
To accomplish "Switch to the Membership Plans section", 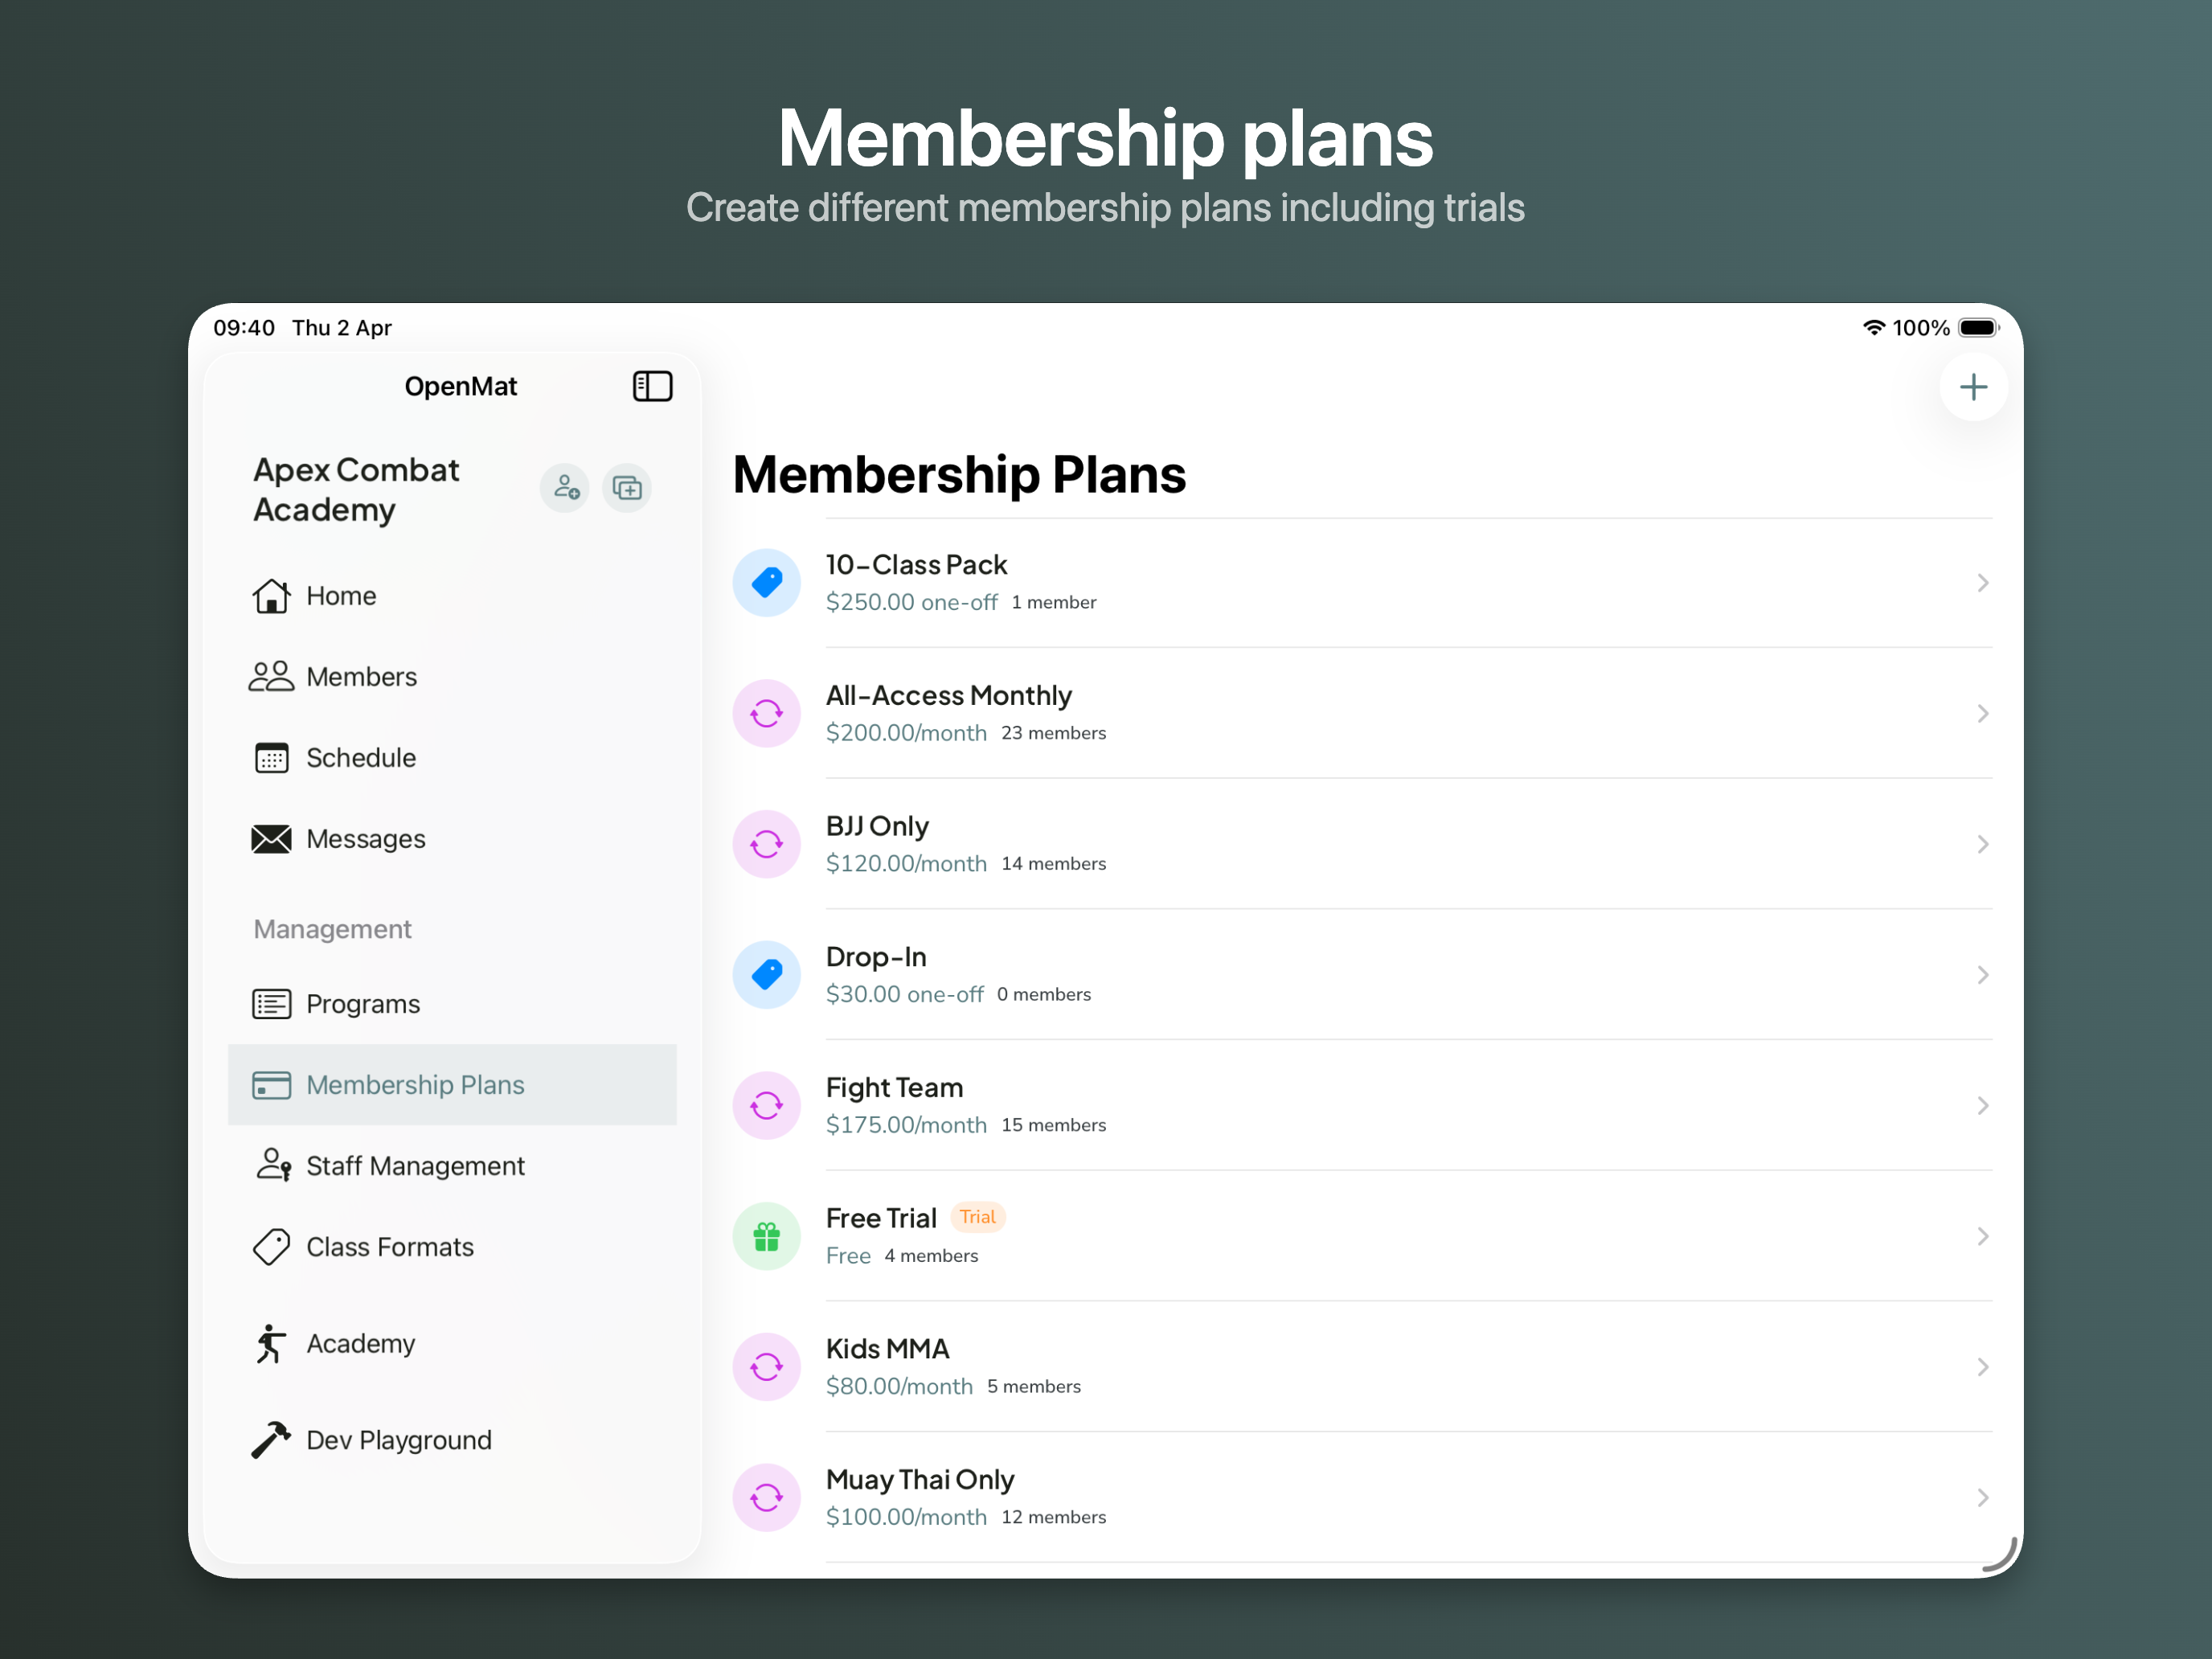I will [414, 1084].
